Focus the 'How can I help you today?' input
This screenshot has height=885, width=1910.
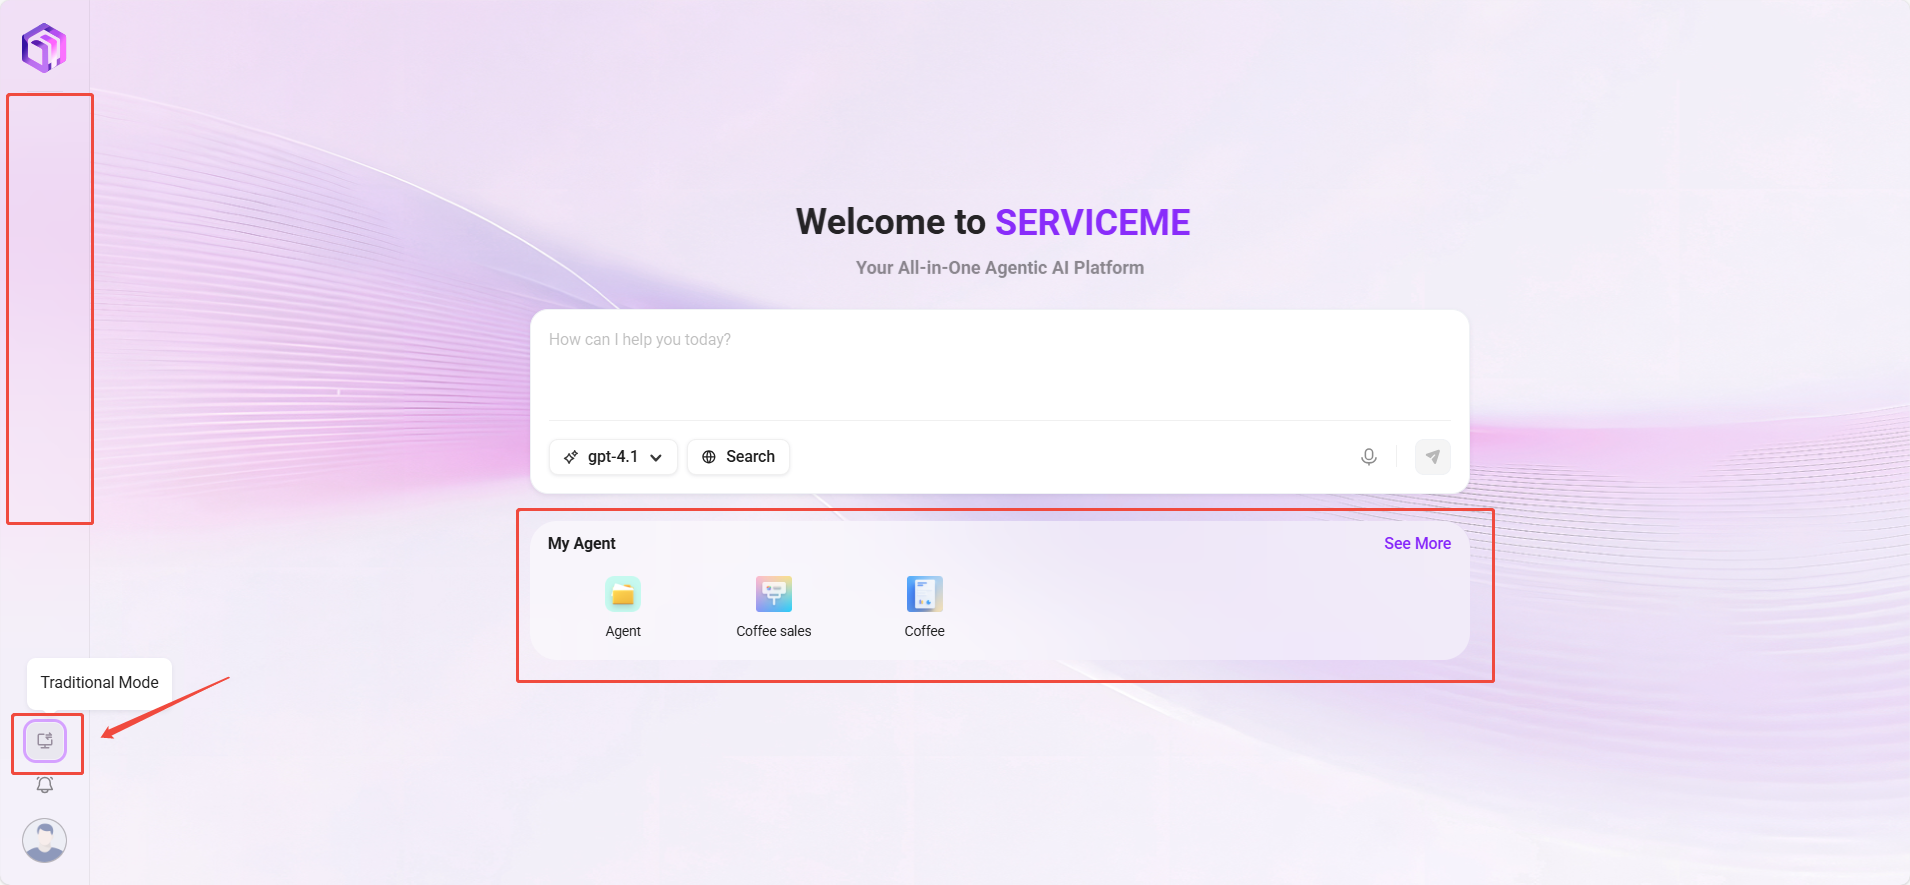coord(998,365)
